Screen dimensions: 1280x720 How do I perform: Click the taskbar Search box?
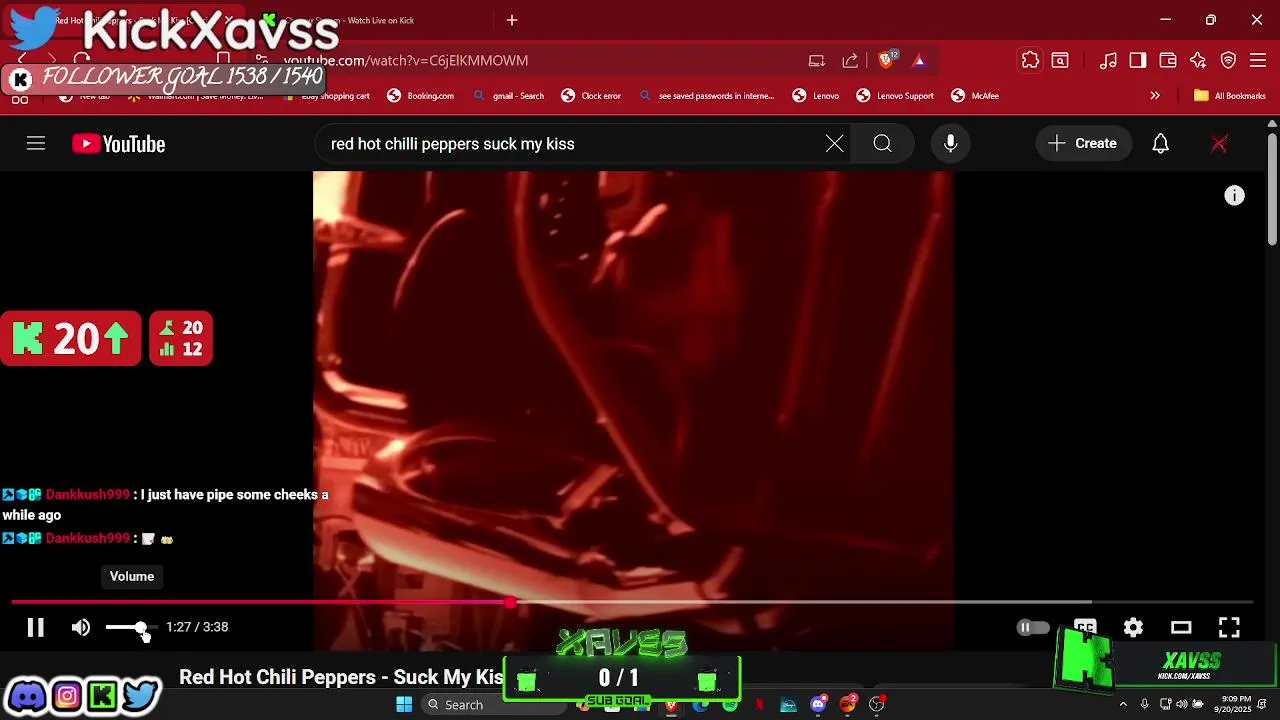click(492, 705)
